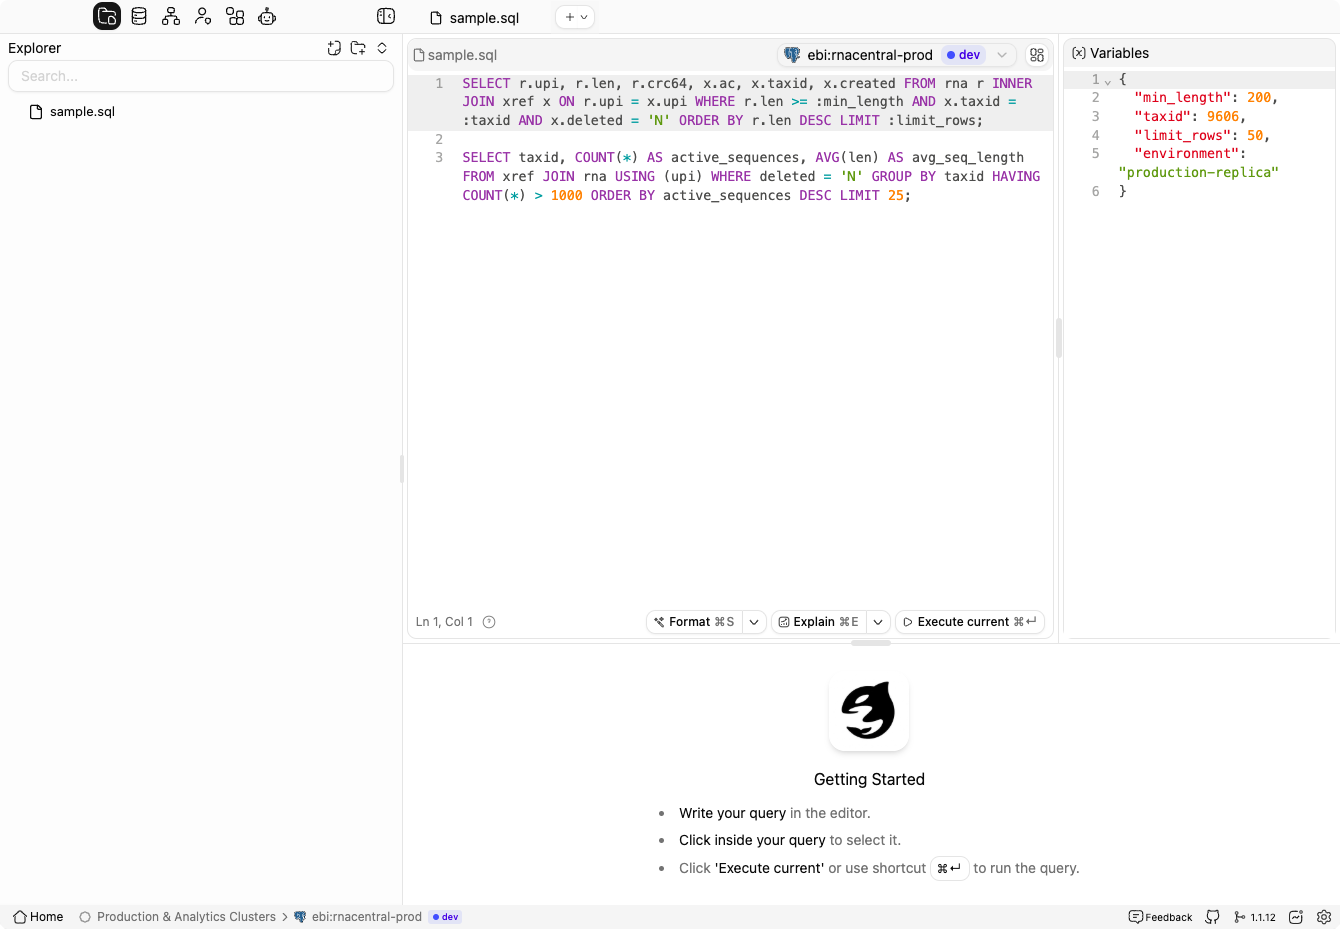The image size is (1340, 929).
Task: Open the schema diagram hierarchy icon
Action: (x=171, y=16)
